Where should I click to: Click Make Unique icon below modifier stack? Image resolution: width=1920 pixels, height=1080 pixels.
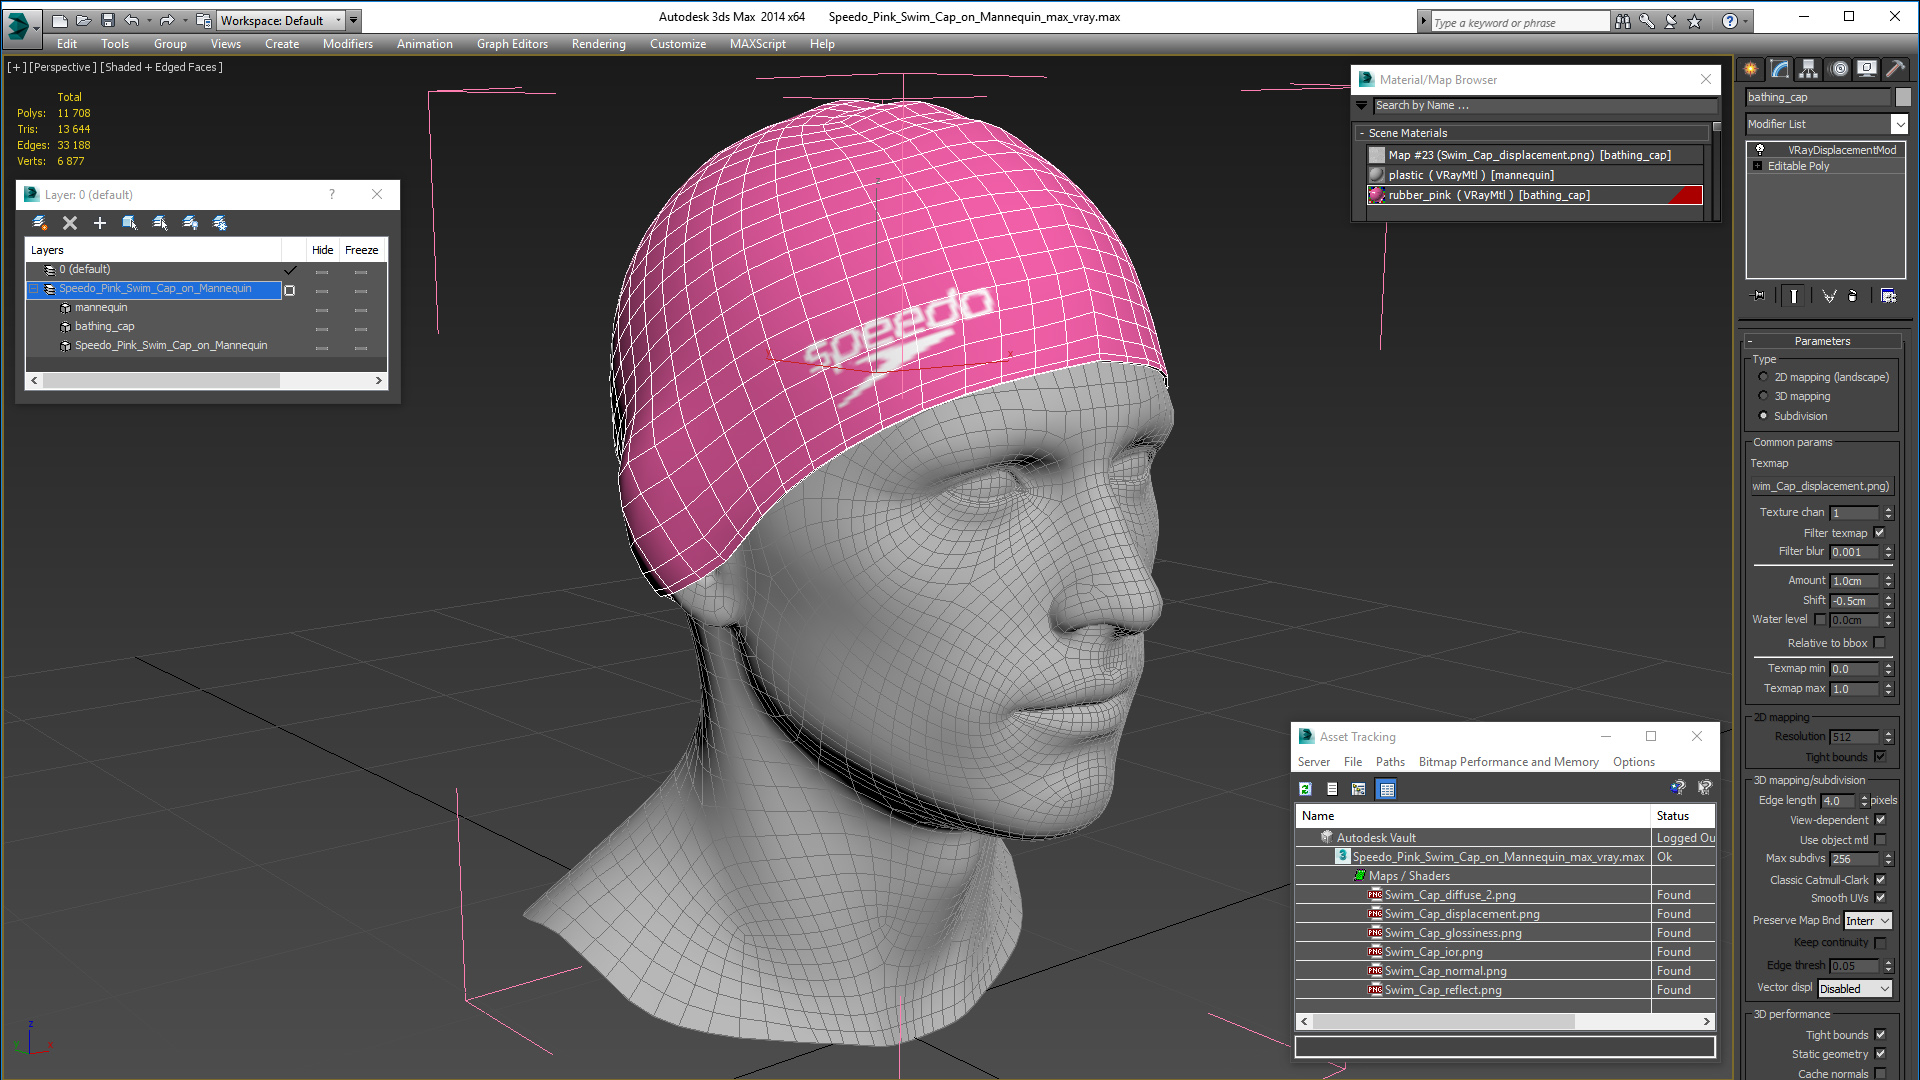pos(1829,296)
